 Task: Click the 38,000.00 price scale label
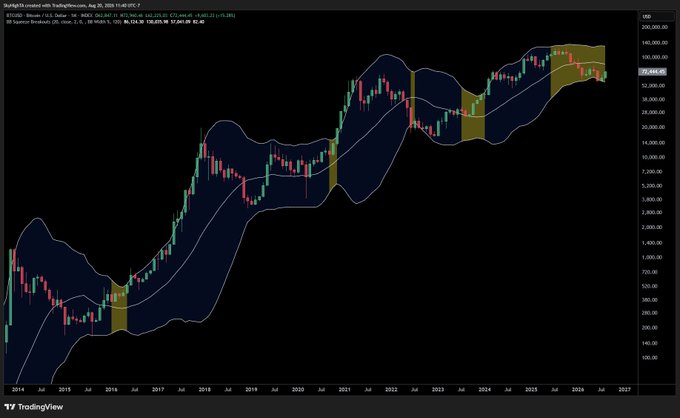(654, 99)
